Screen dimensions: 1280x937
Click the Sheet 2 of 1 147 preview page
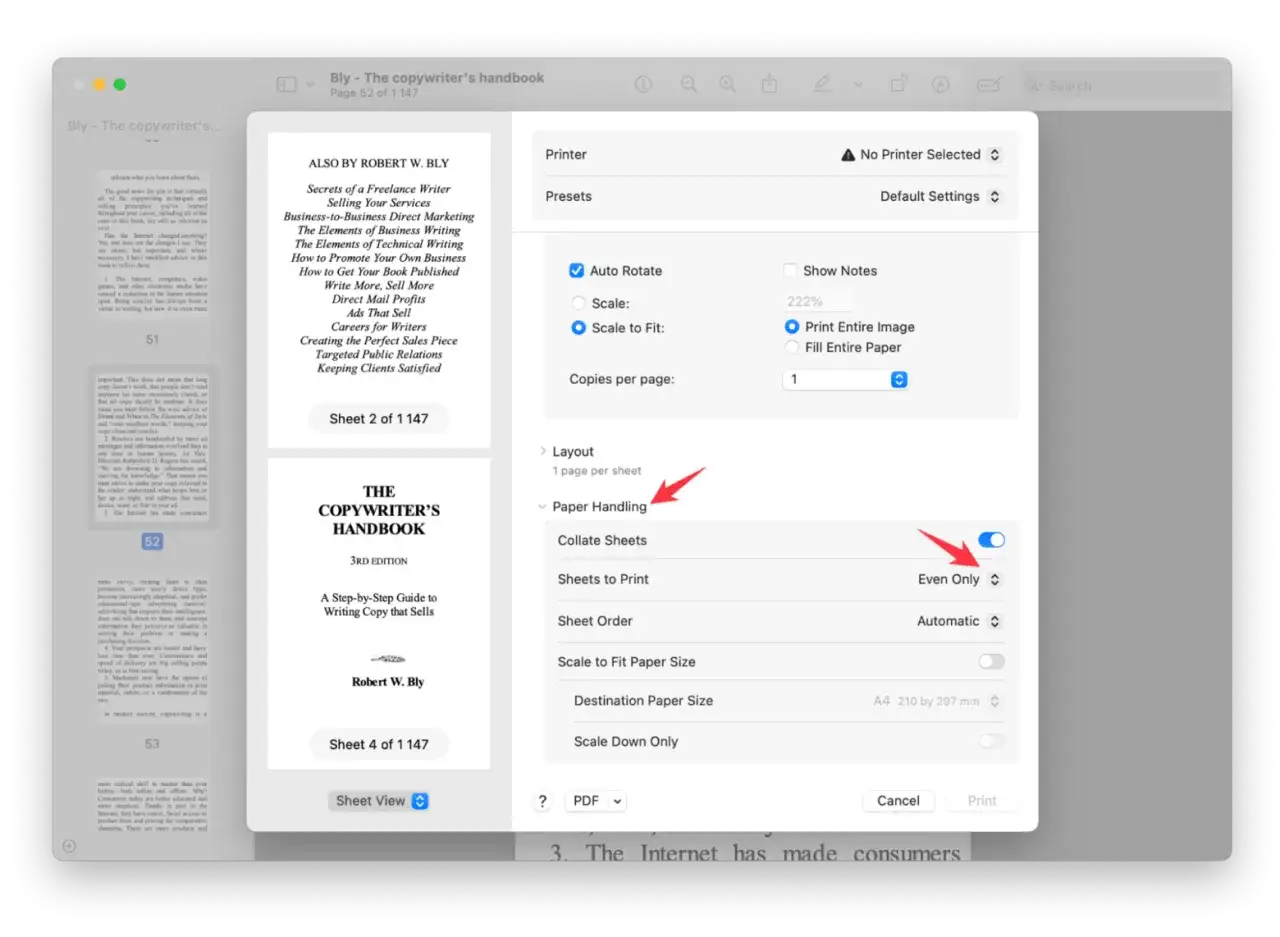[379, 290]
